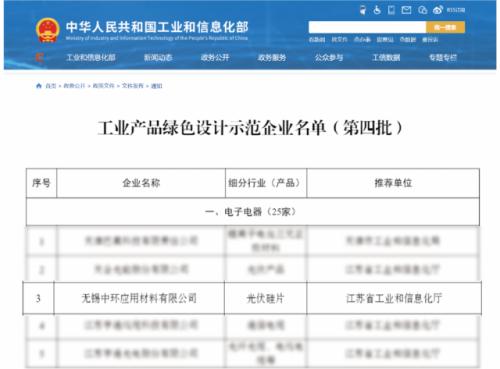
Task: Open the envelope mail icon
Action: tap(406, 10)
